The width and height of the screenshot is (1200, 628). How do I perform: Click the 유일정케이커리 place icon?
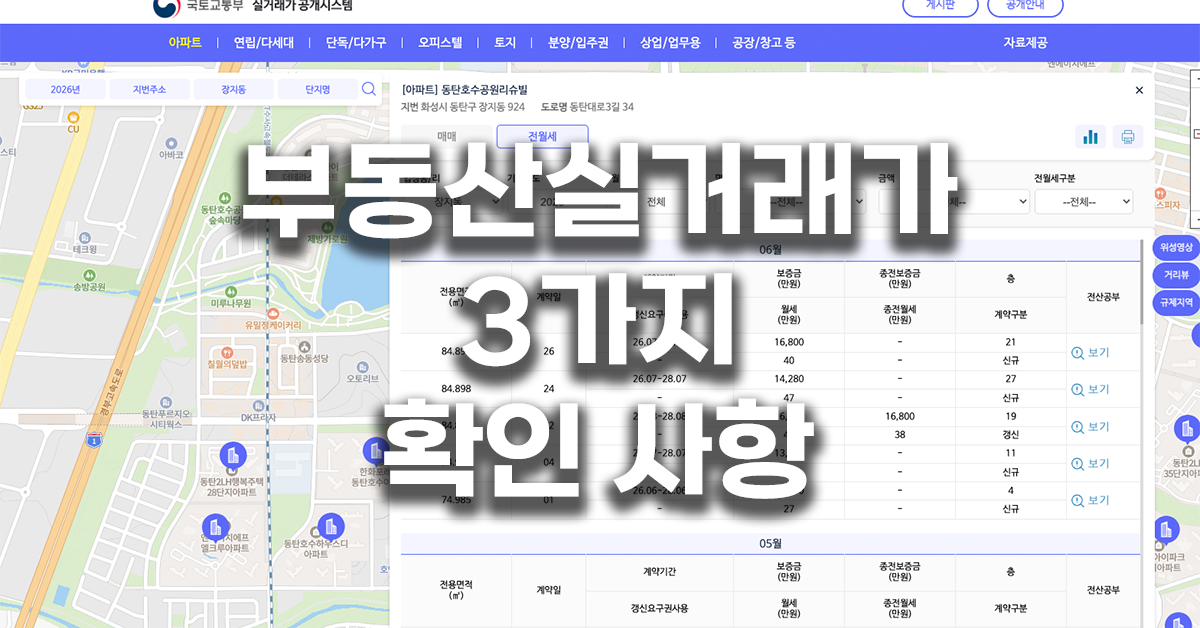point(273,312)
